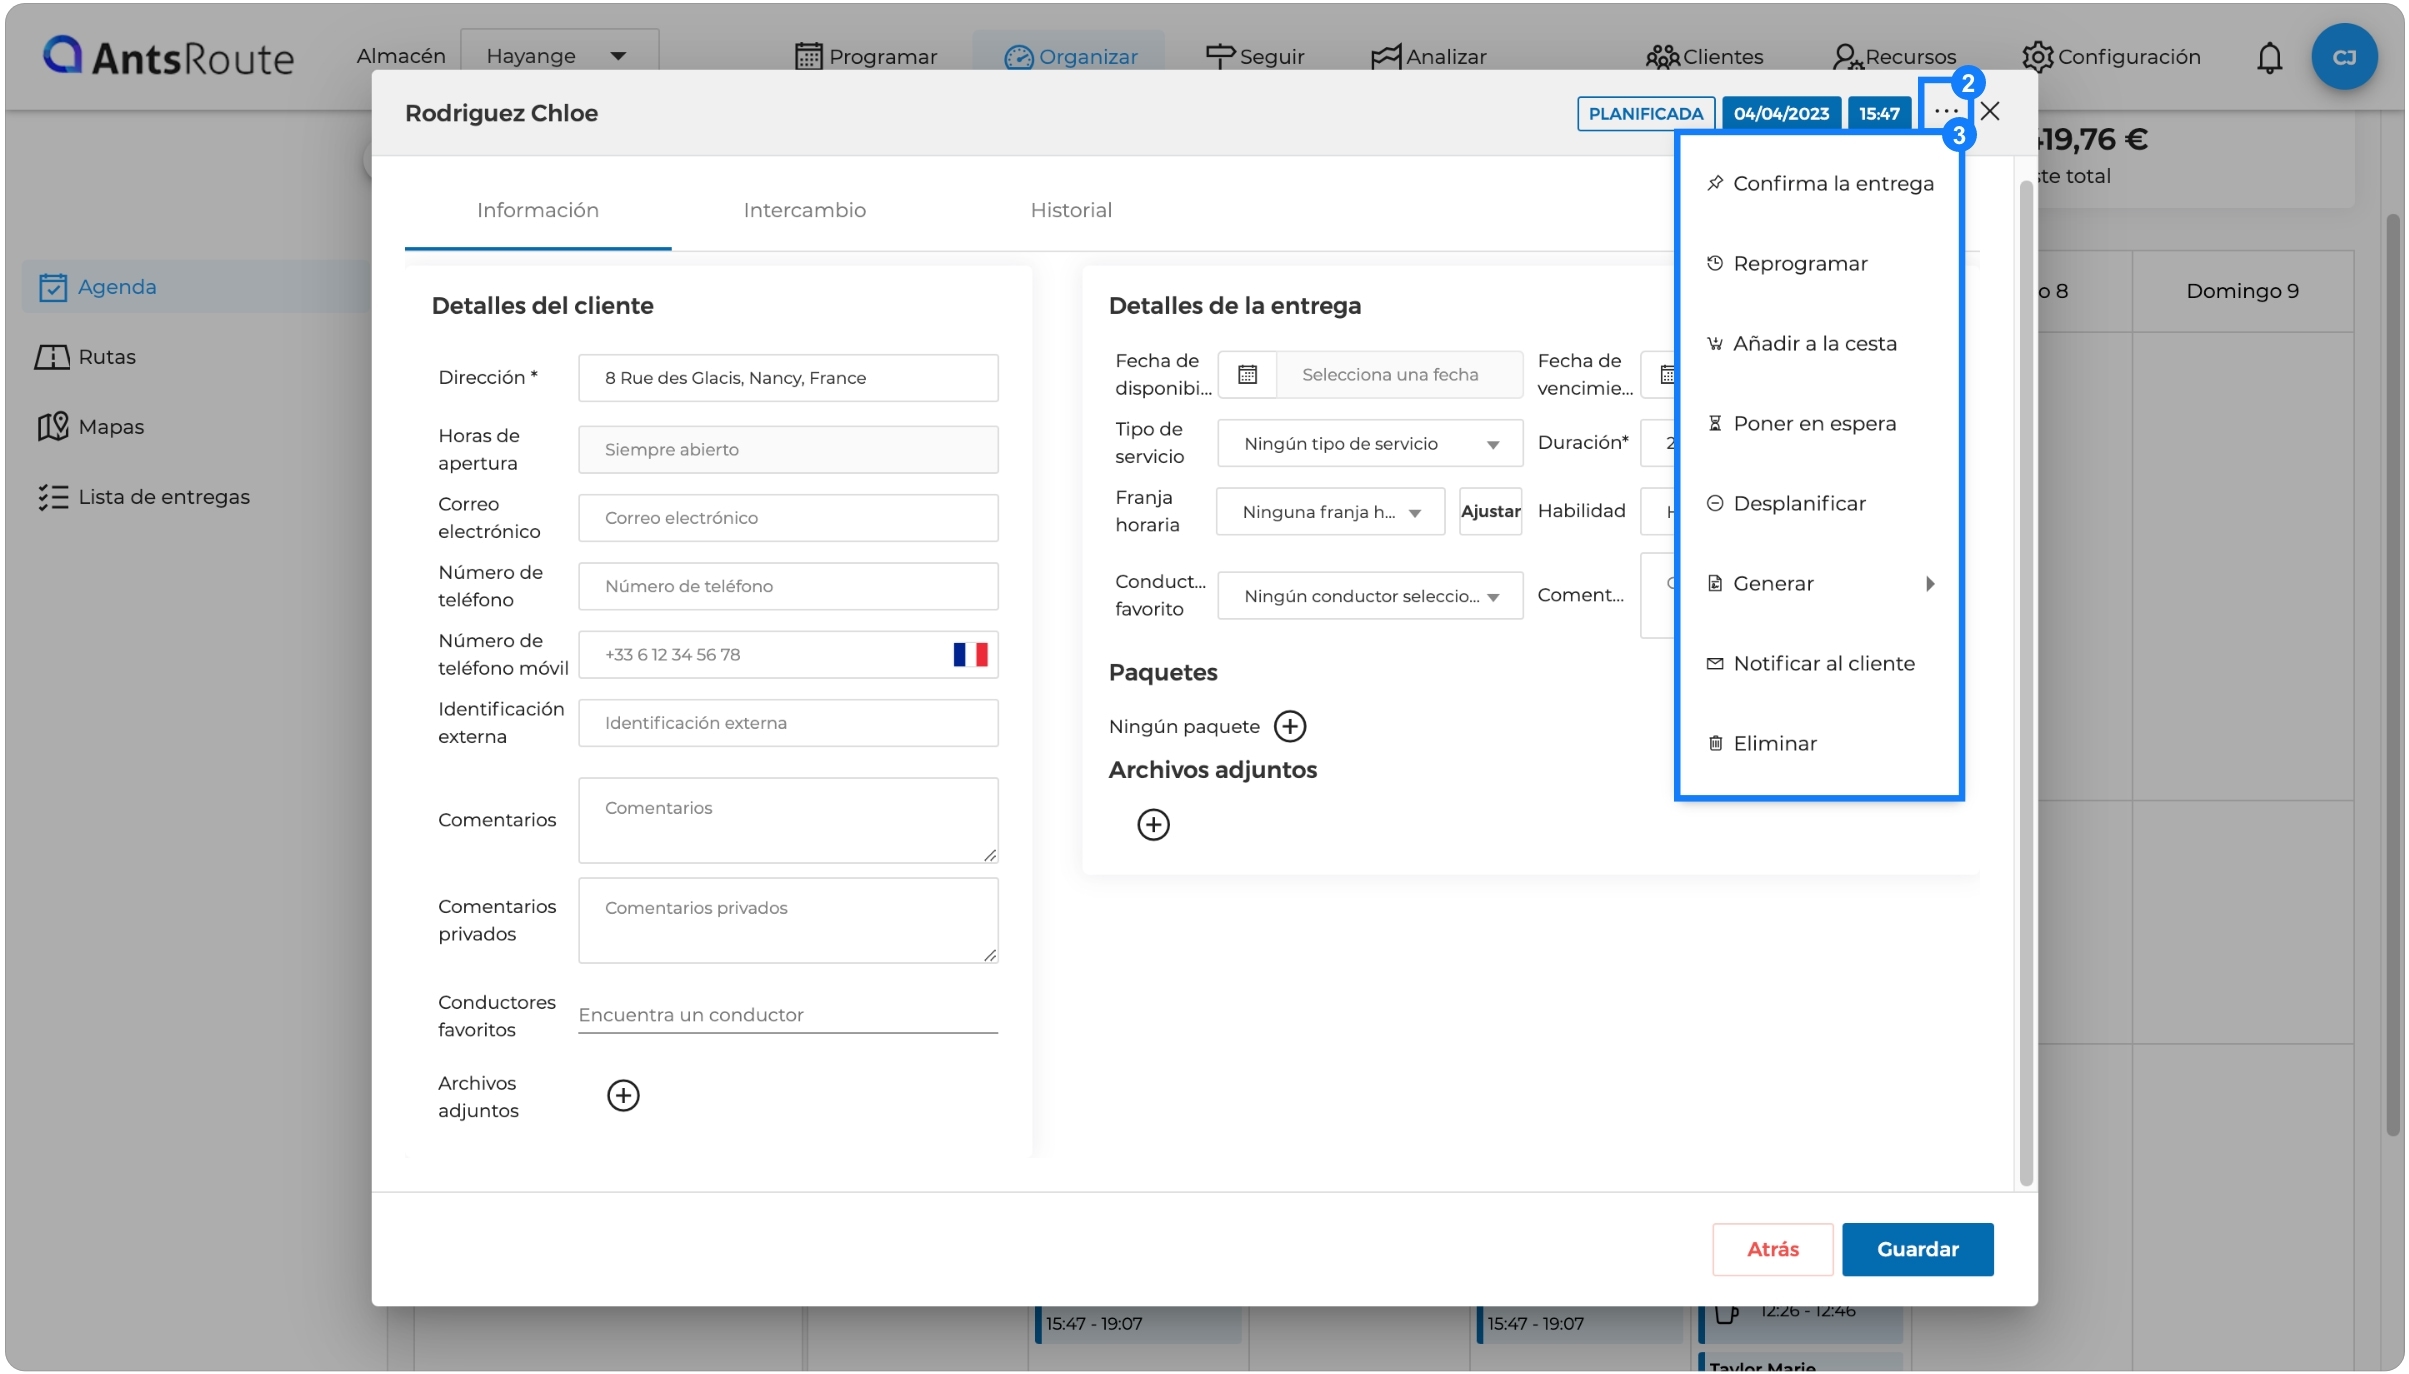This screenshot has width=2409, height=1374.
Task: Open the notifications bell icon
Action: 2269,57
